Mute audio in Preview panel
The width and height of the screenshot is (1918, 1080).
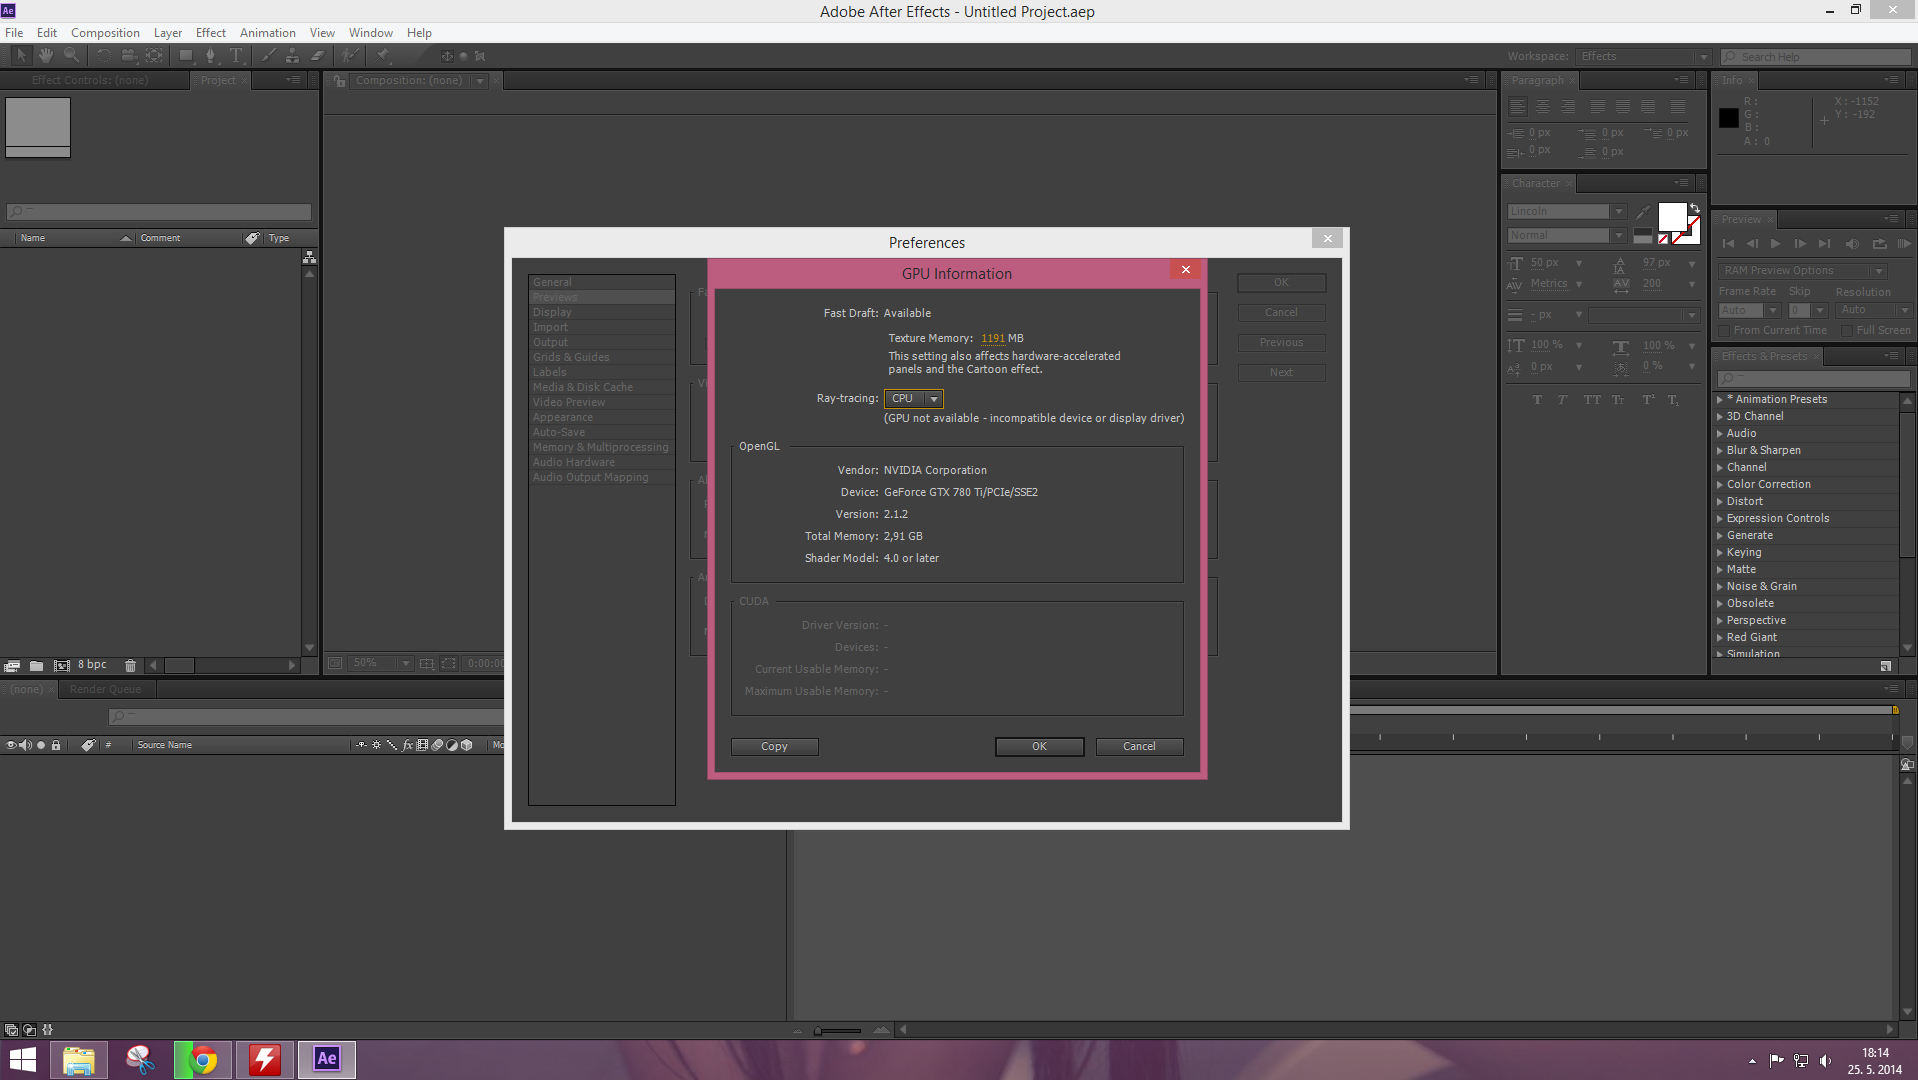tap(1852, 244)
